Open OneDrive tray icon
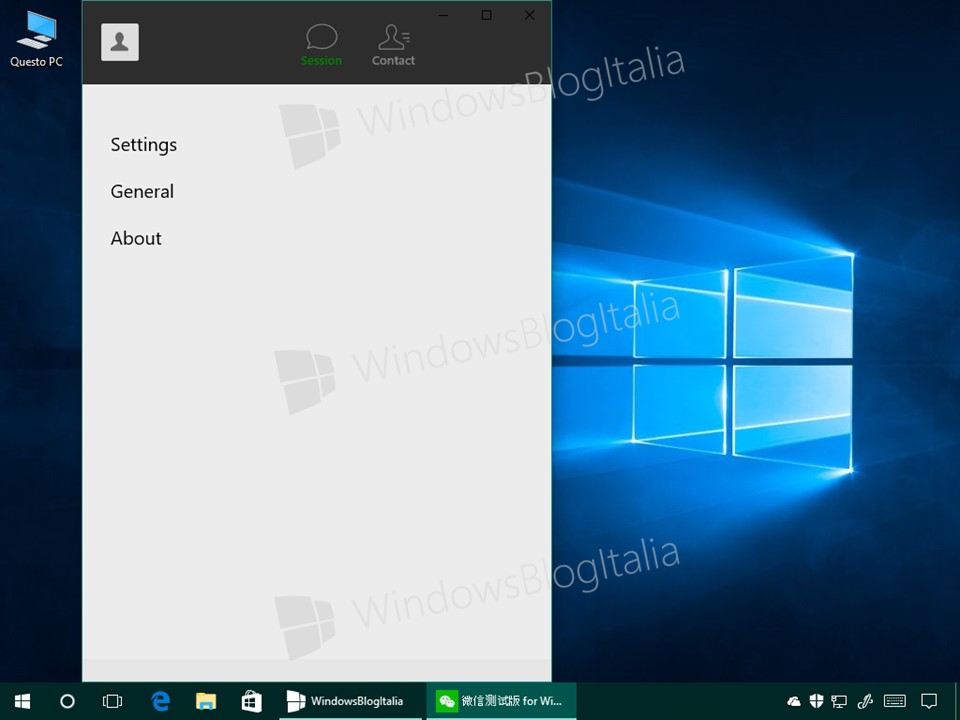The width and height of the screenshot is (960, 720). tap(794, 701)
